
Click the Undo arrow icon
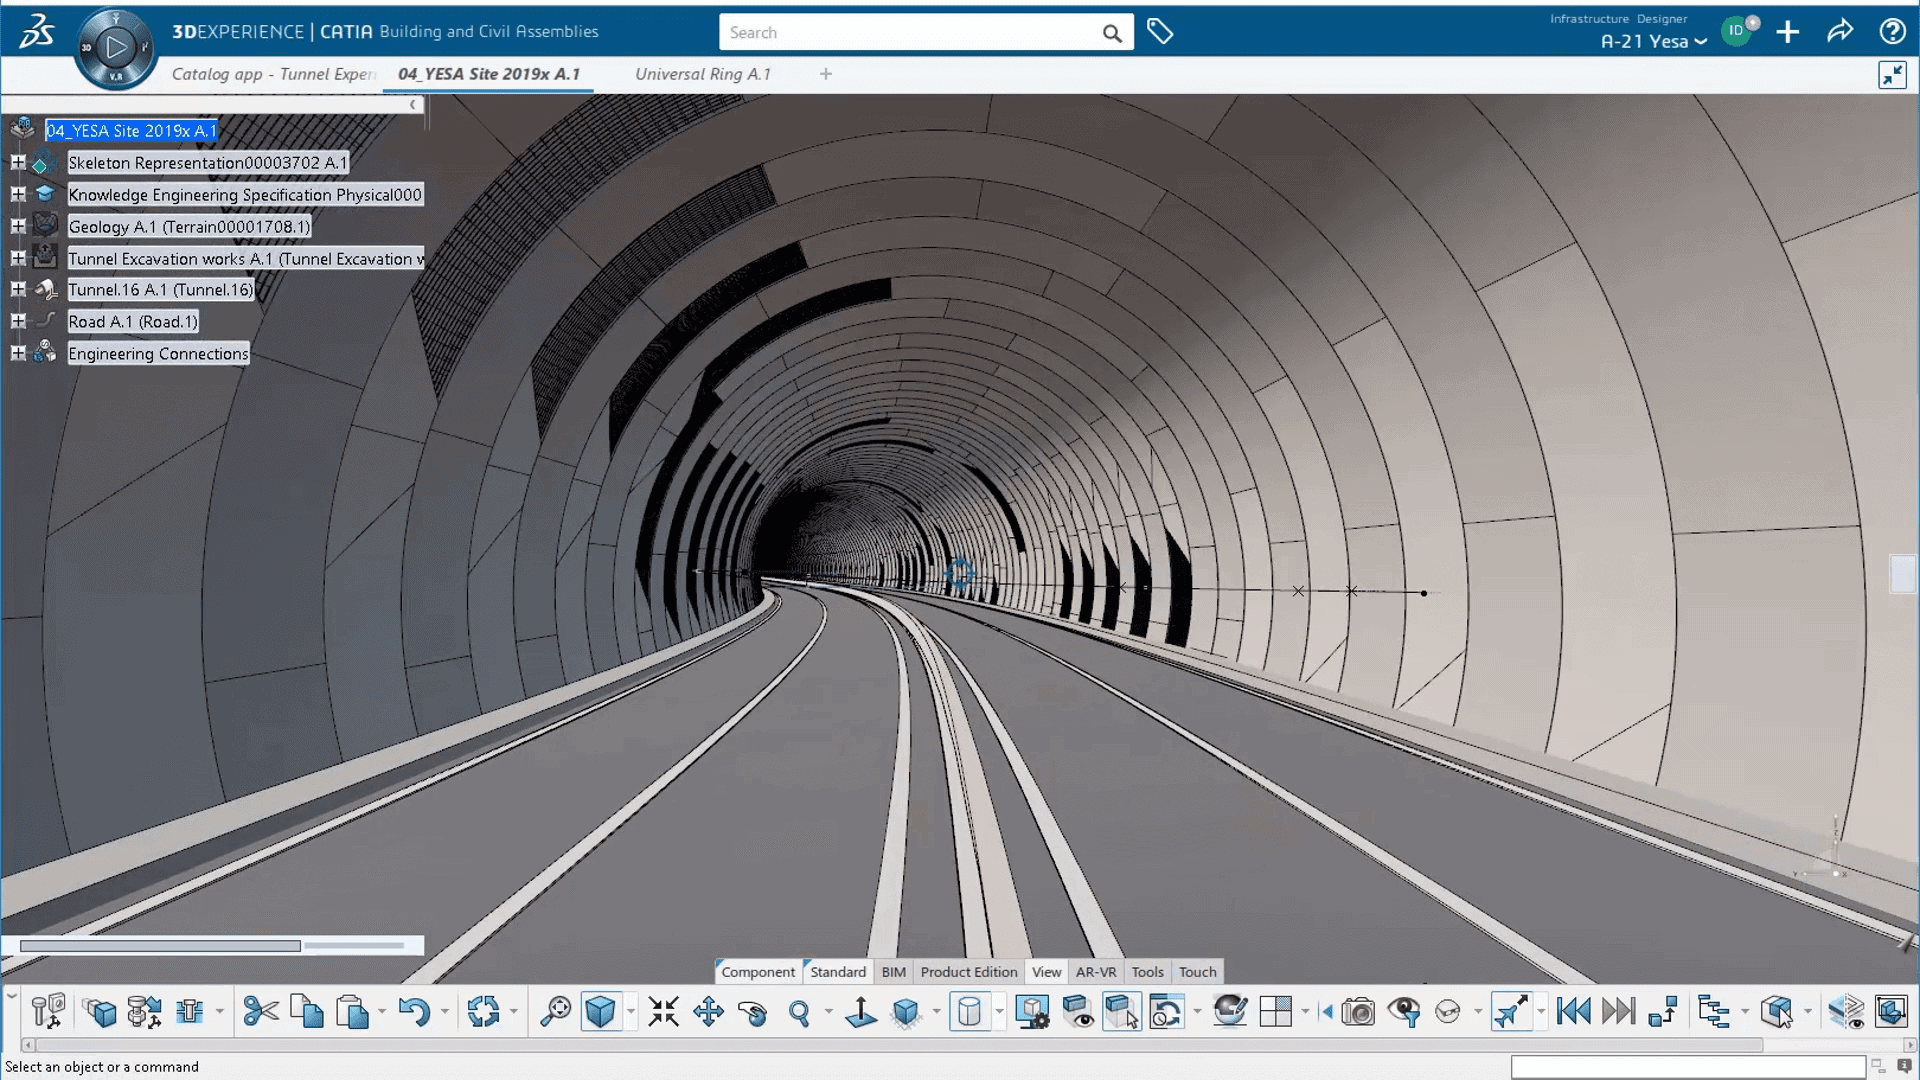point(414,1012)
